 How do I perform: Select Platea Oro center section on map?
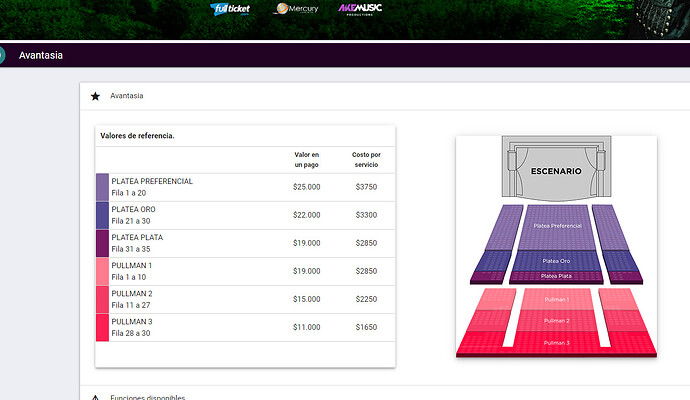556,261
